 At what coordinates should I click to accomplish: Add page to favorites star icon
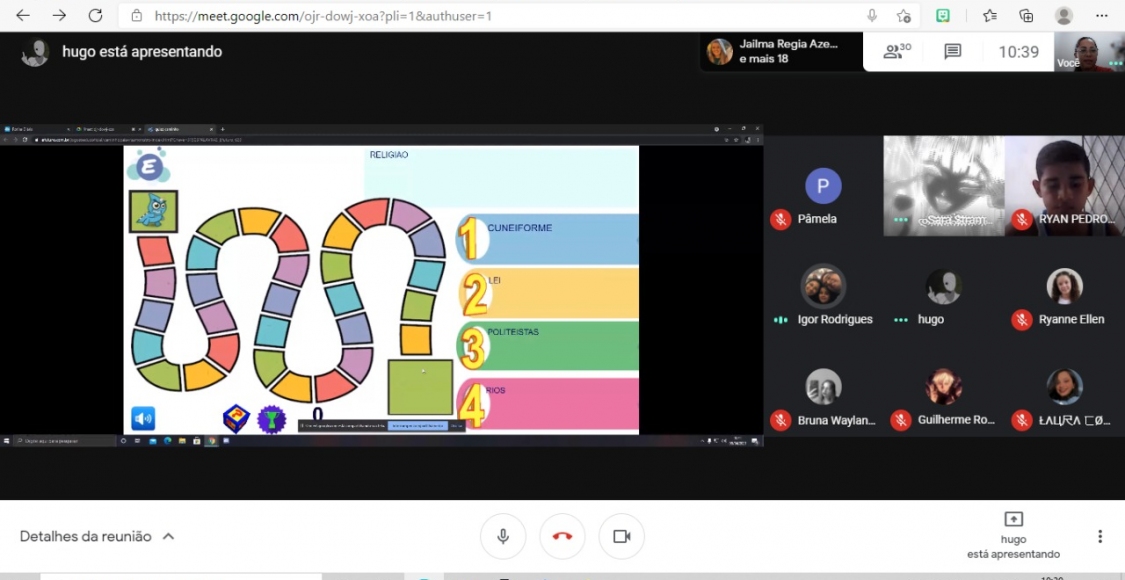903,16
